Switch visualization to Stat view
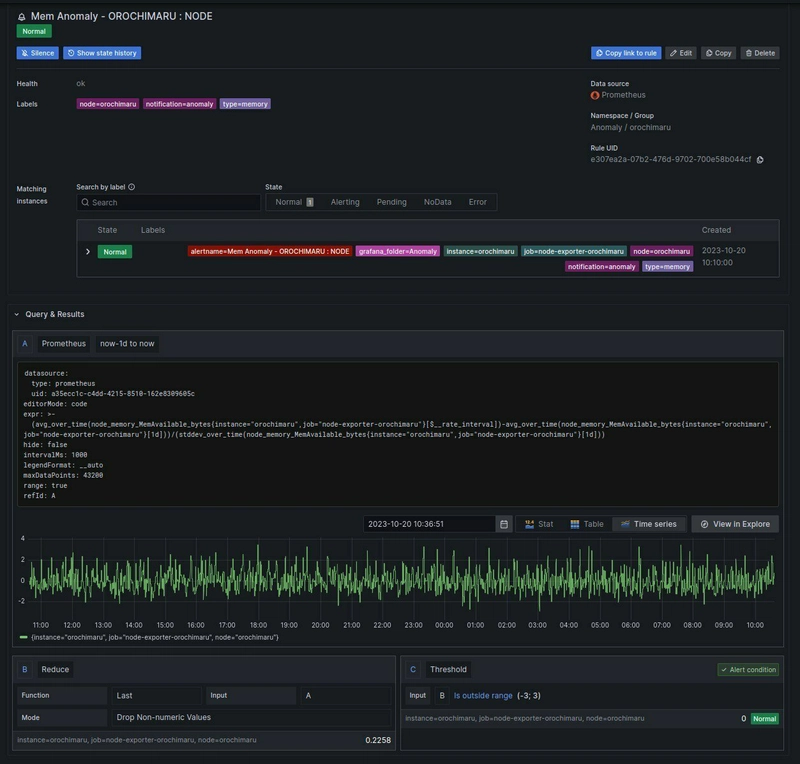 coord(539,524)
